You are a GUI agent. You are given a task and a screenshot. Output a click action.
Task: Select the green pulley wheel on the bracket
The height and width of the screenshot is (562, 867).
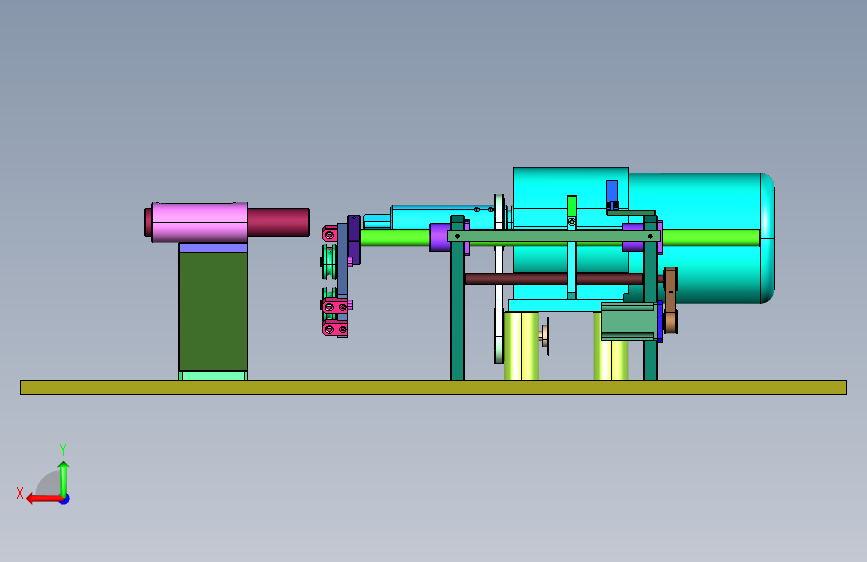[328, 262]
